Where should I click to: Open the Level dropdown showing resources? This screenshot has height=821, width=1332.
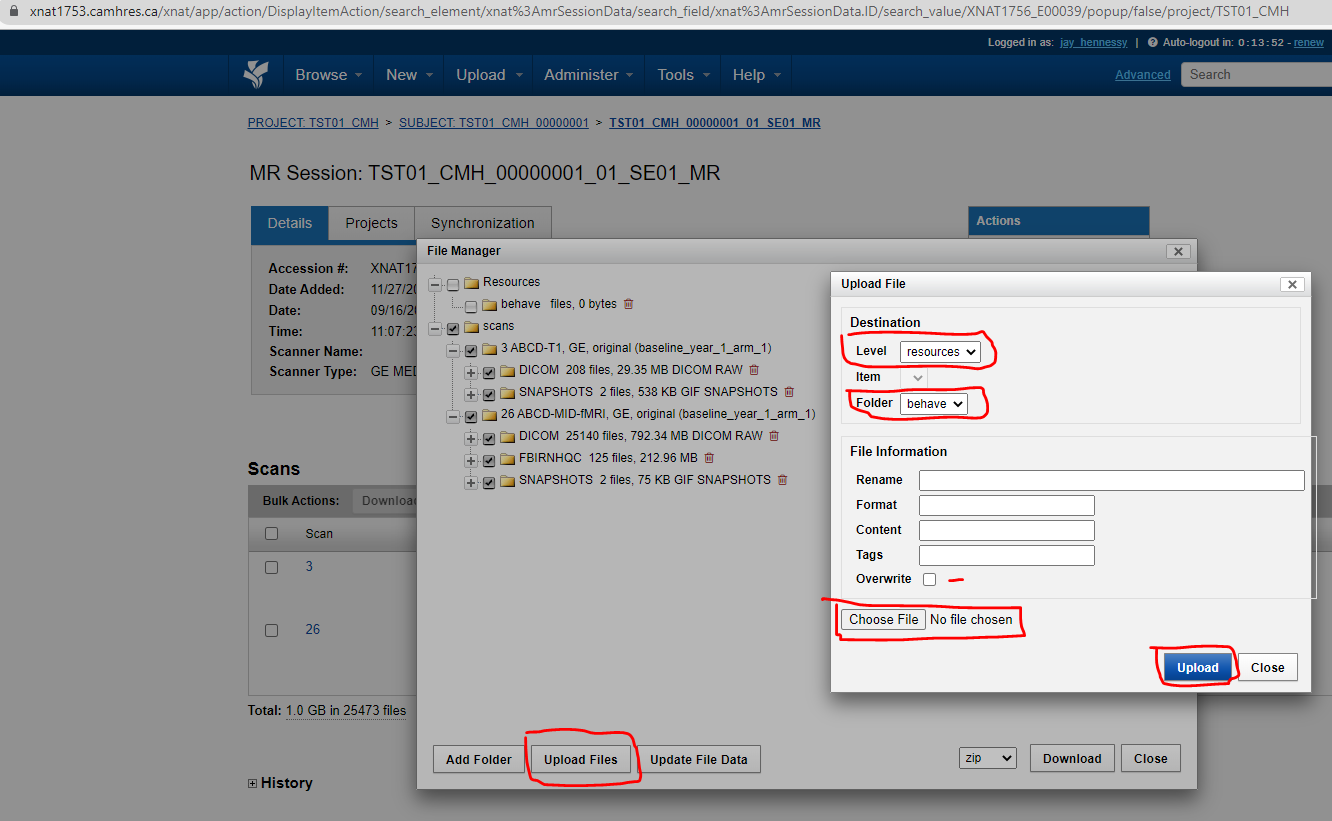940,352
